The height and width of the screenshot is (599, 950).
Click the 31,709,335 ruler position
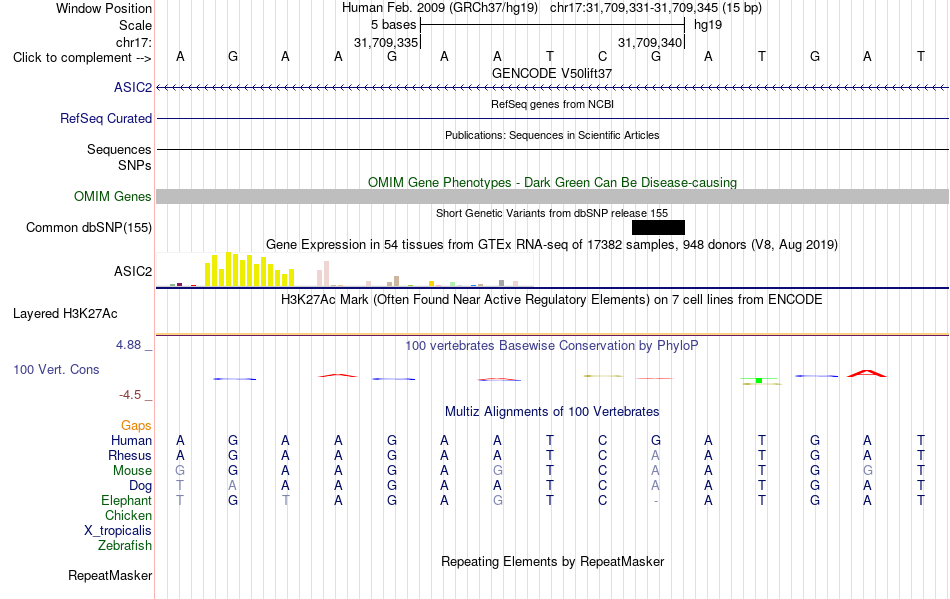click(x=386, y=42)
